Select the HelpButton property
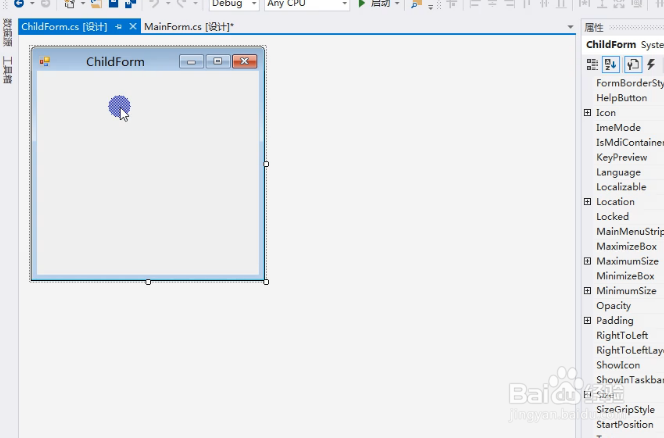This screenshot has height=438, width=664. [621, 98]
